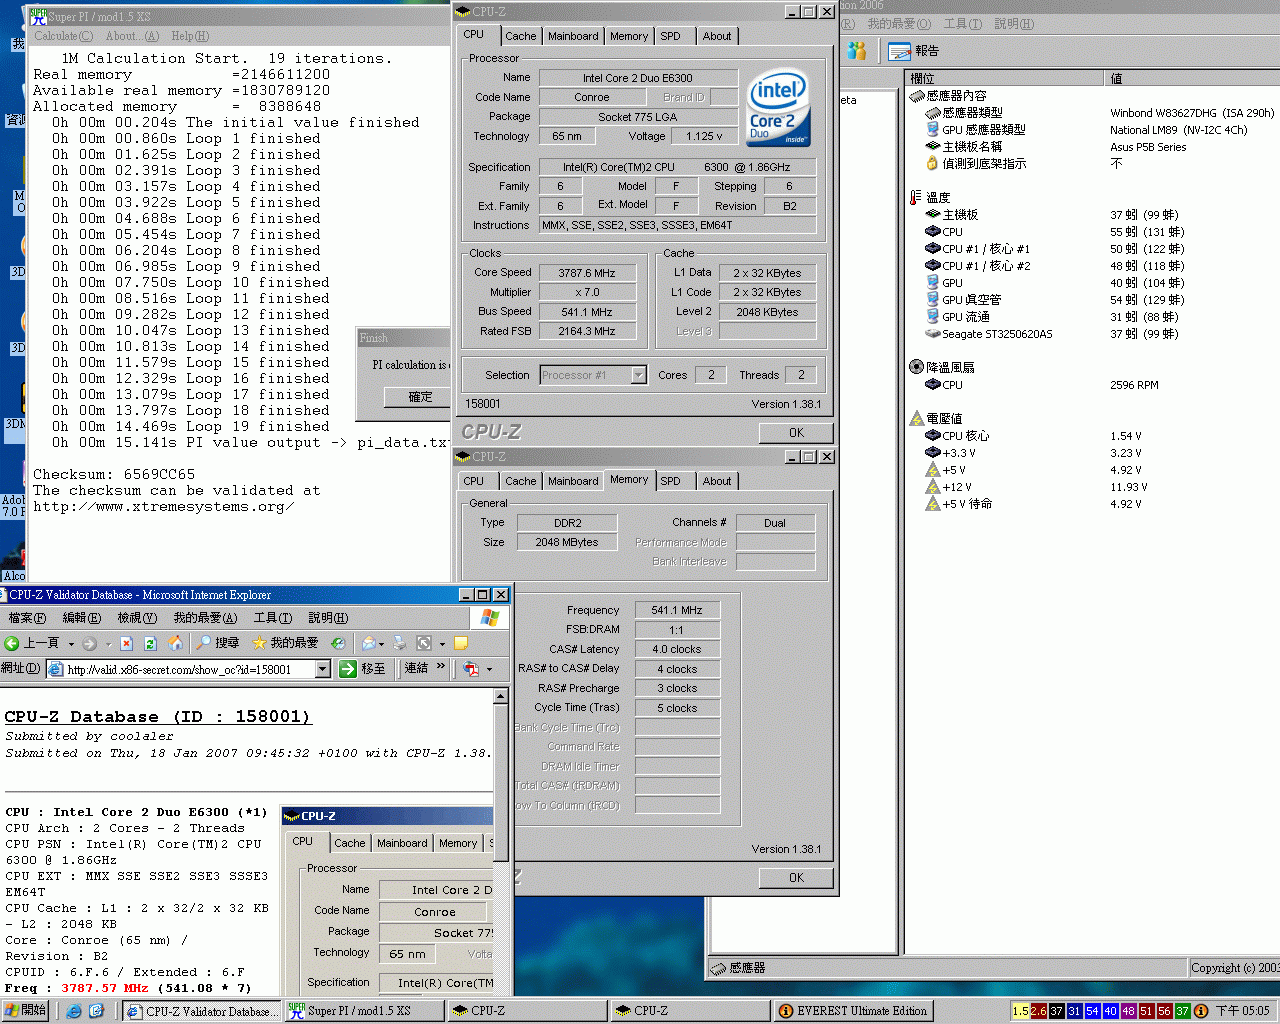Viewport: 1280px width, 1024px height.
Task: Click IE Stop loading icon
Action: pos(126,643)
